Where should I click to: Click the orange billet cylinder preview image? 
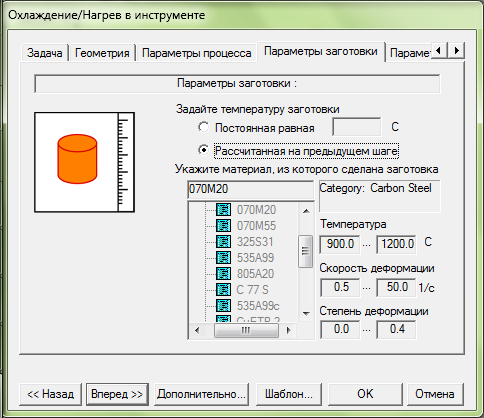pos(84,162)
